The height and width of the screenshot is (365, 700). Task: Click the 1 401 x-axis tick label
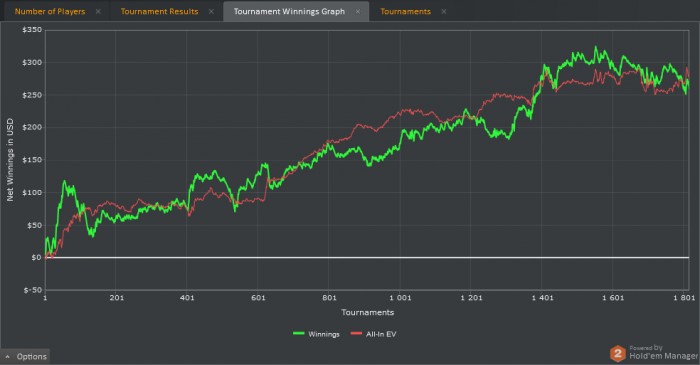[x=542, y=298]
